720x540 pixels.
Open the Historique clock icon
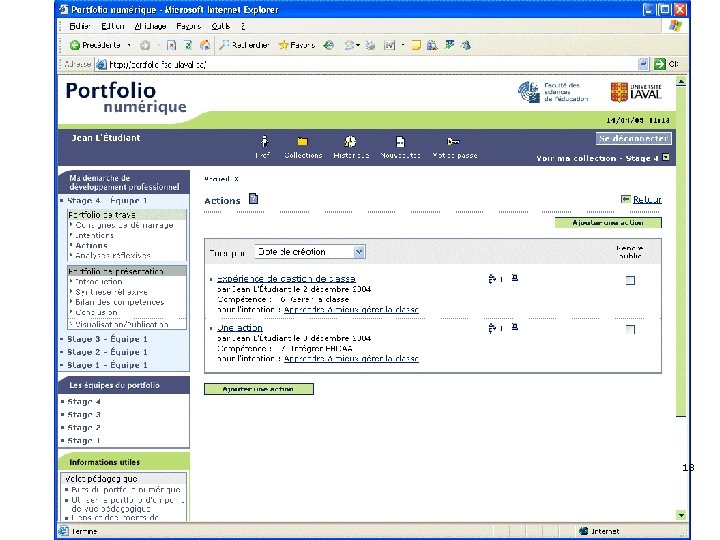pyautogui.click(x=350, y=141)
